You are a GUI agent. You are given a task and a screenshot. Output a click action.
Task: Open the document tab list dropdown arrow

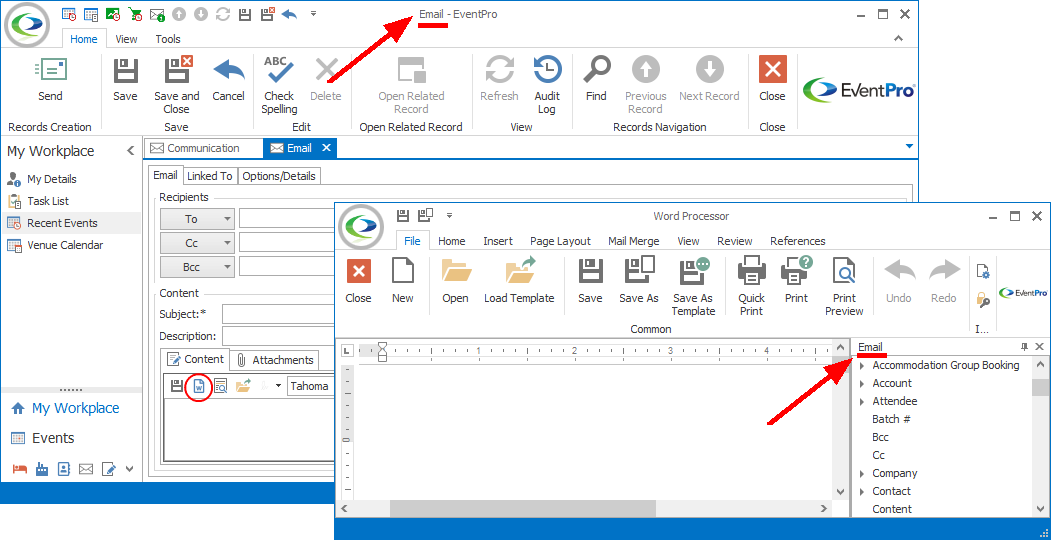(x=909, y=146)
